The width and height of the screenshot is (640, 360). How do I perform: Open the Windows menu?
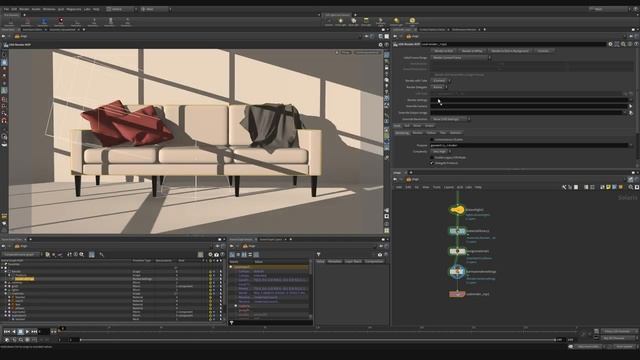click(x=49, y=9)
